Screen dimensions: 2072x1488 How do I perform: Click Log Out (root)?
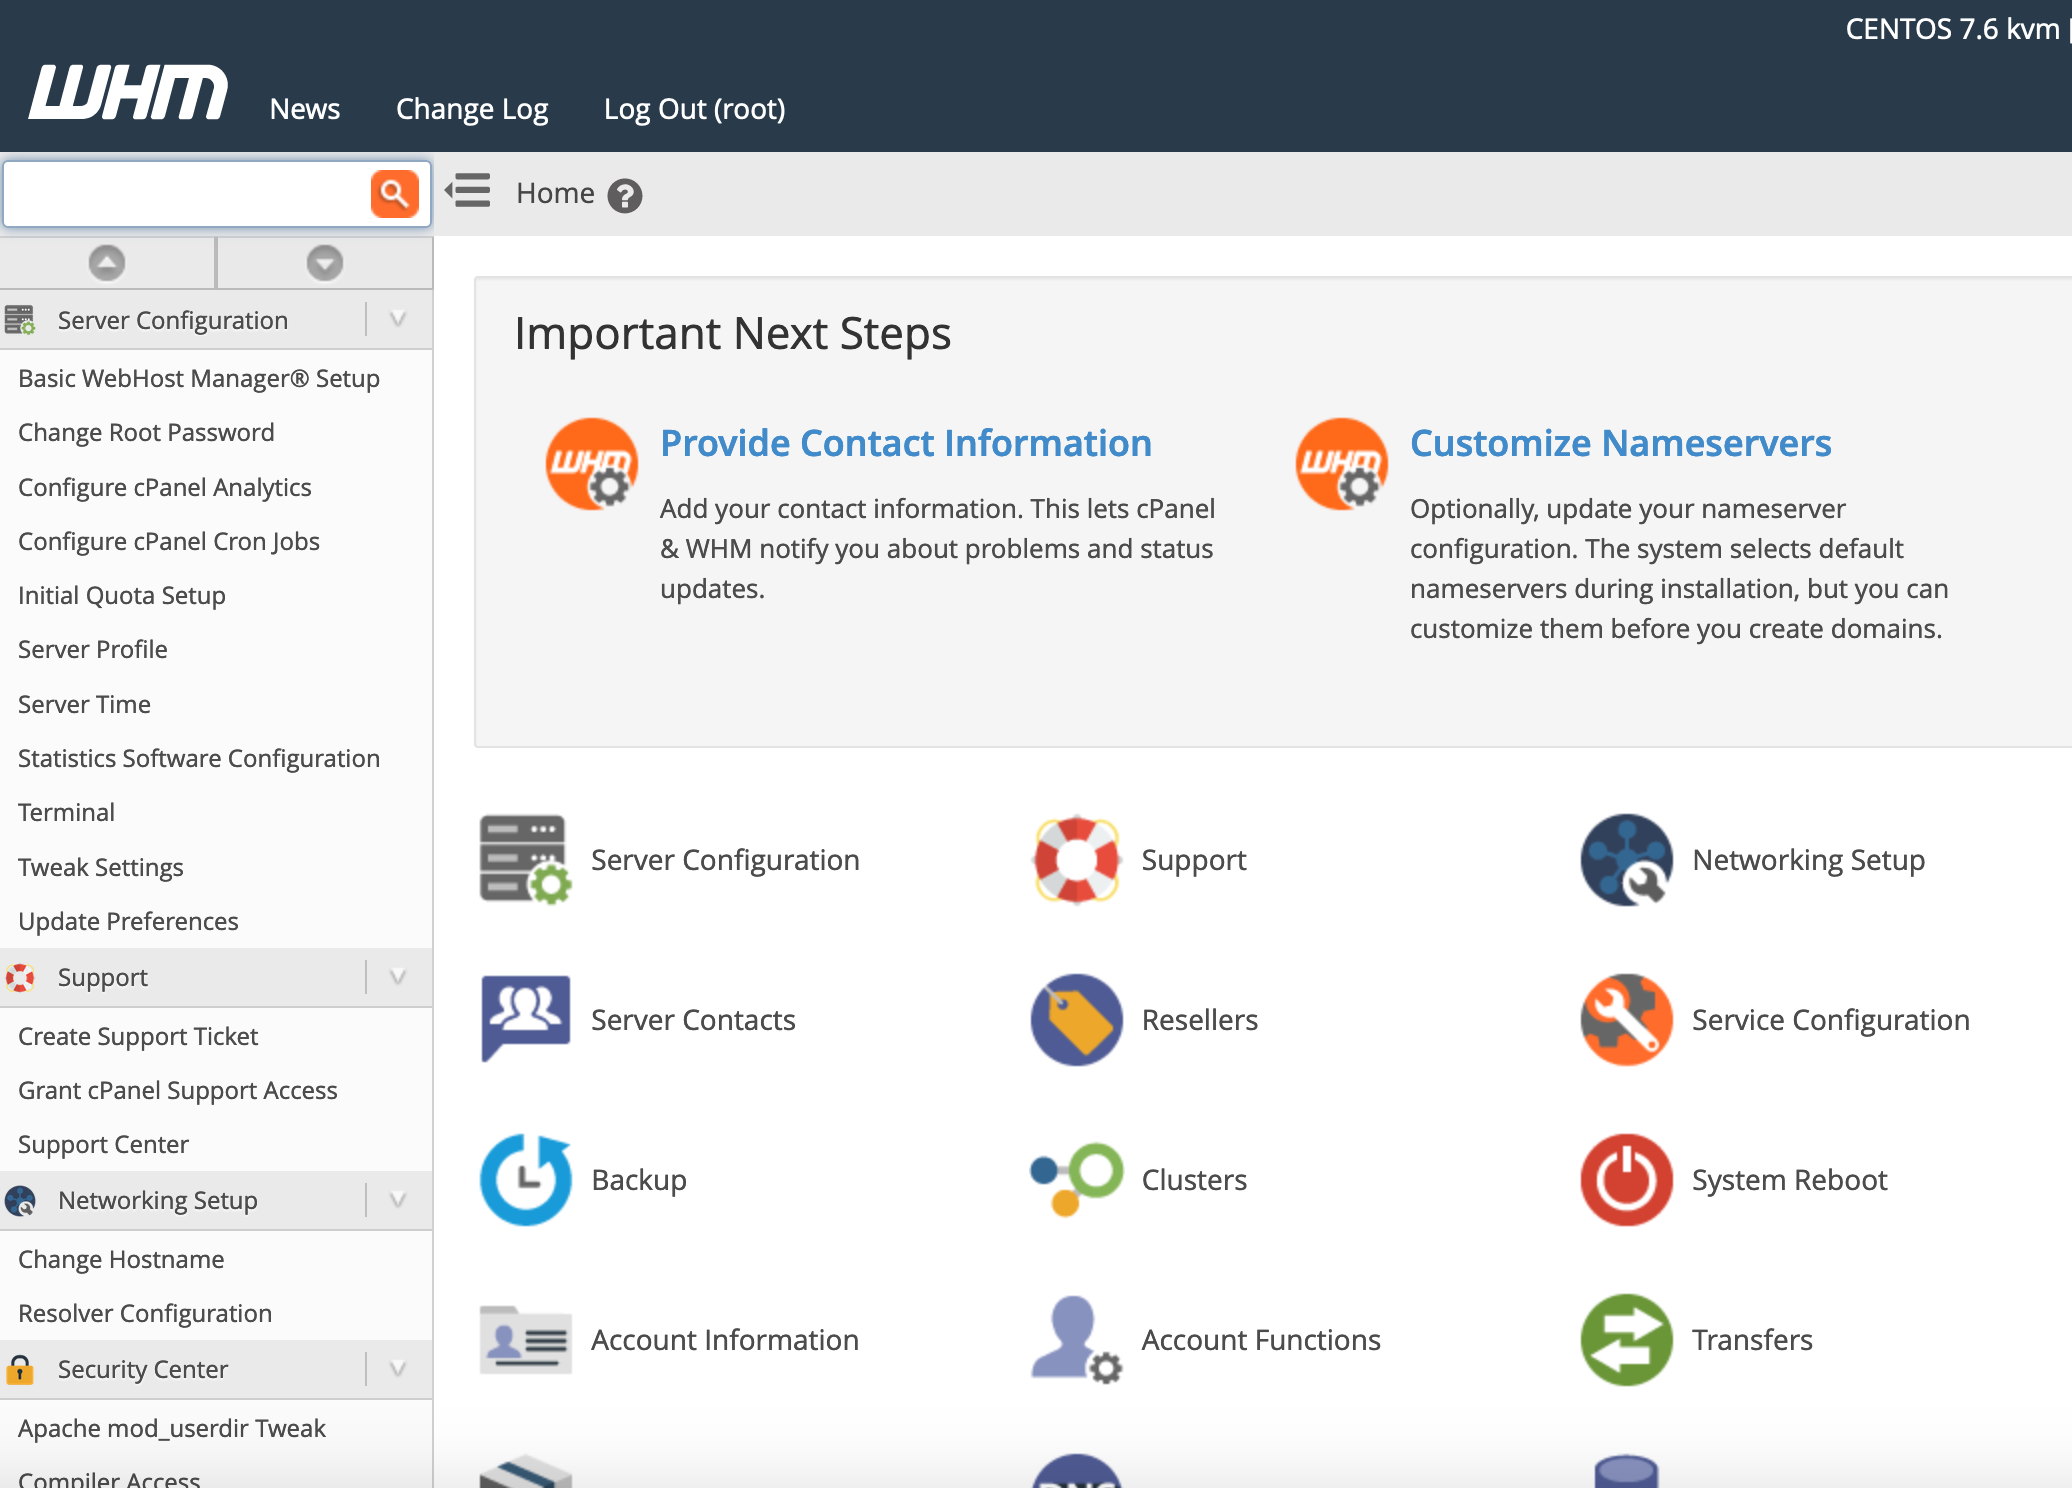tap(694, 108)
